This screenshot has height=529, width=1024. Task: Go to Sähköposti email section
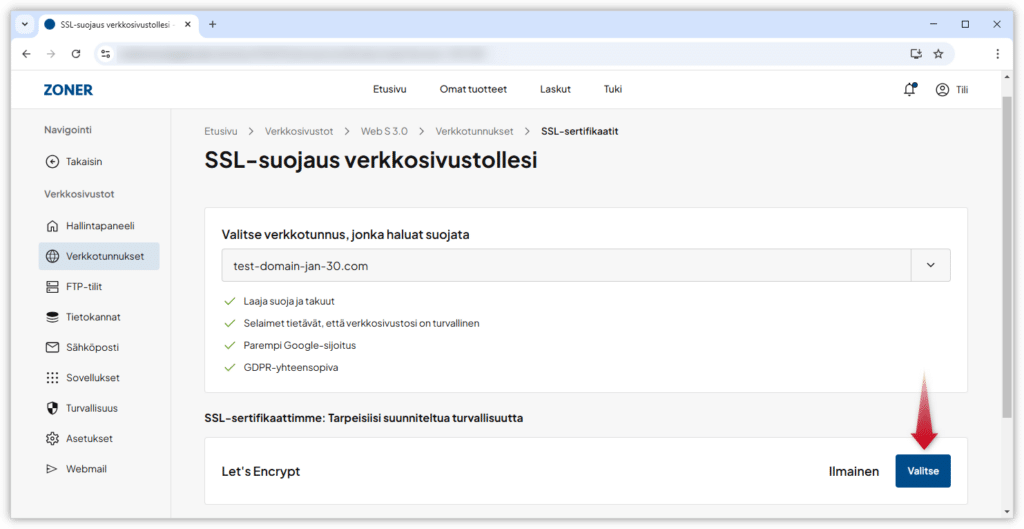point(91,347)
